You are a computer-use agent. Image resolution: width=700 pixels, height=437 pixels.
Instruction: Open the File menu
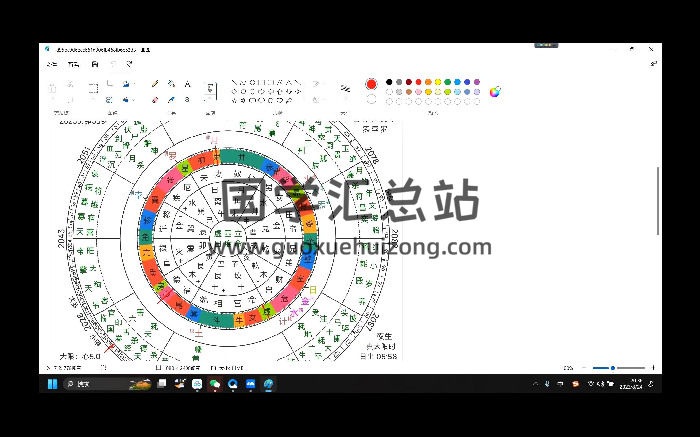[x=52, y=64]
